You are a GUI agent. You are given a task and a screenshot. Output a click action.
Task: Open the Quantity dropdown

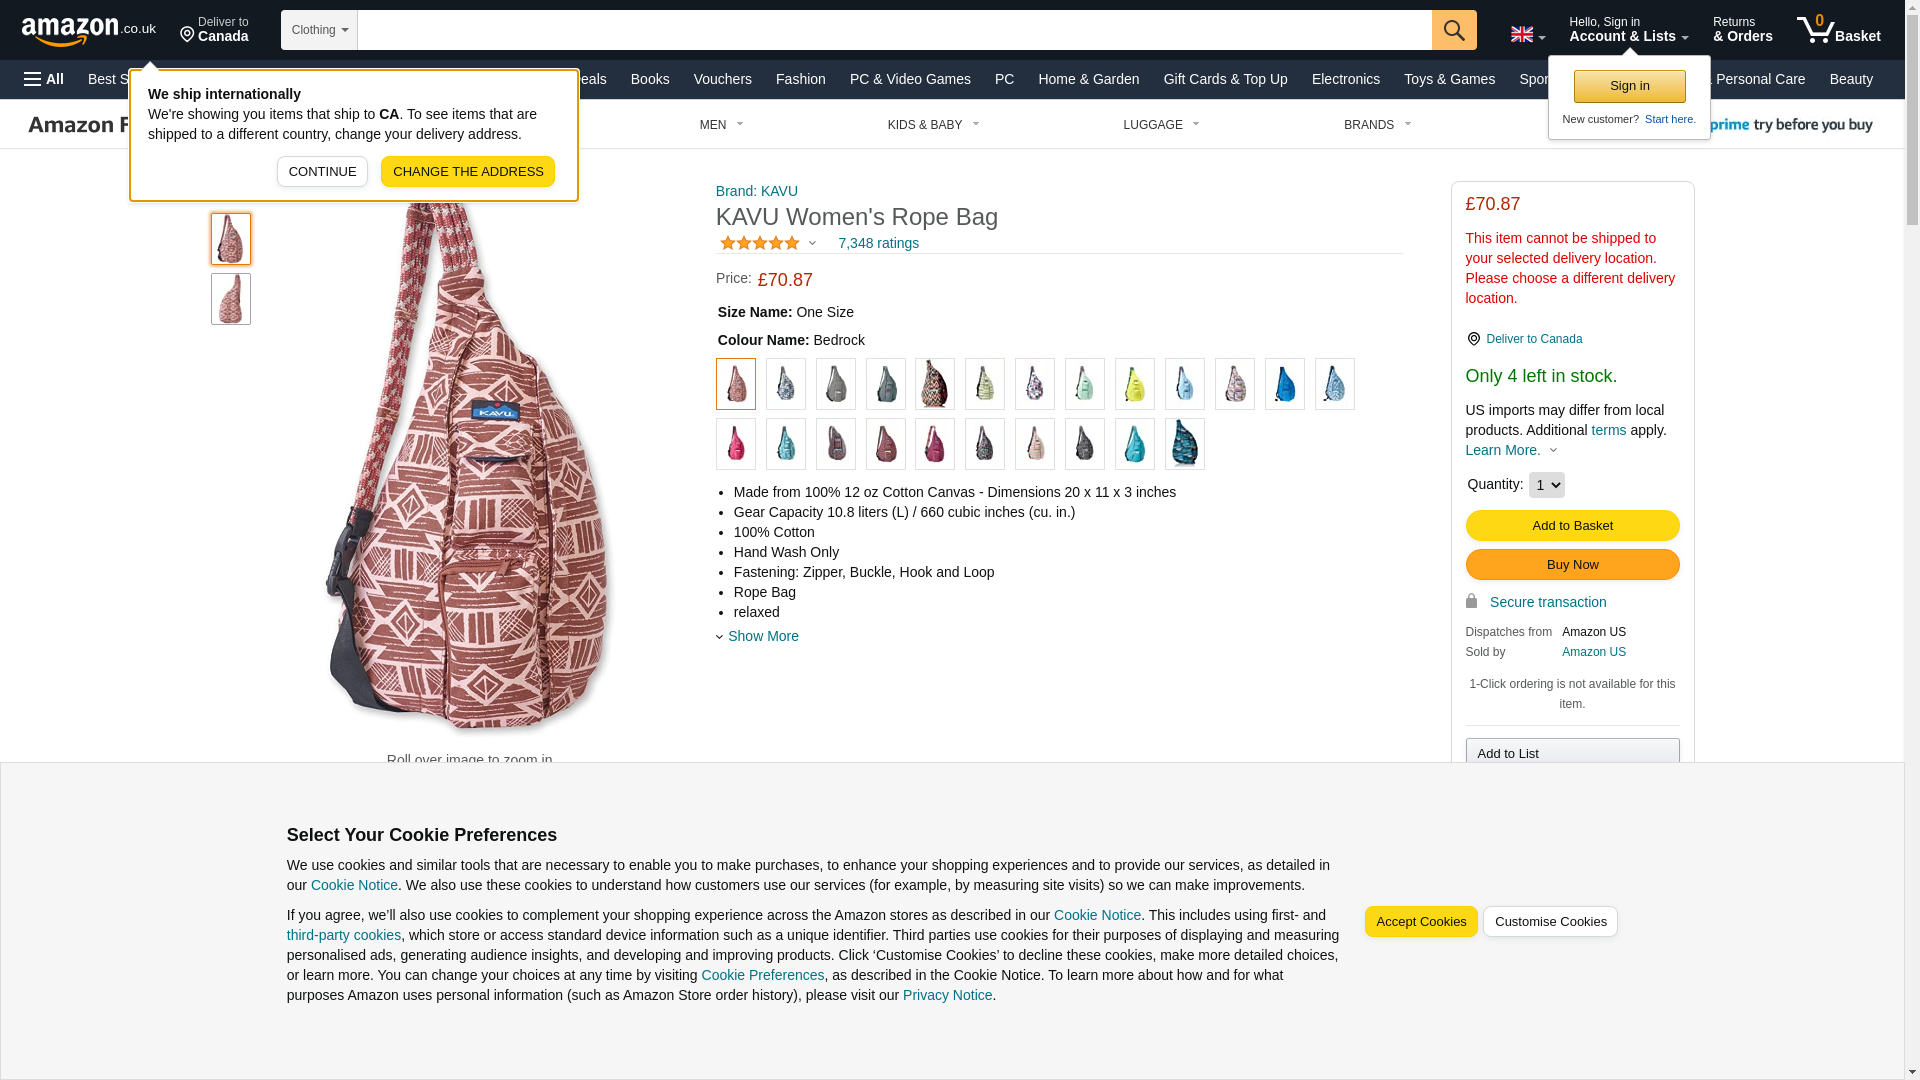coord(1546,485)
